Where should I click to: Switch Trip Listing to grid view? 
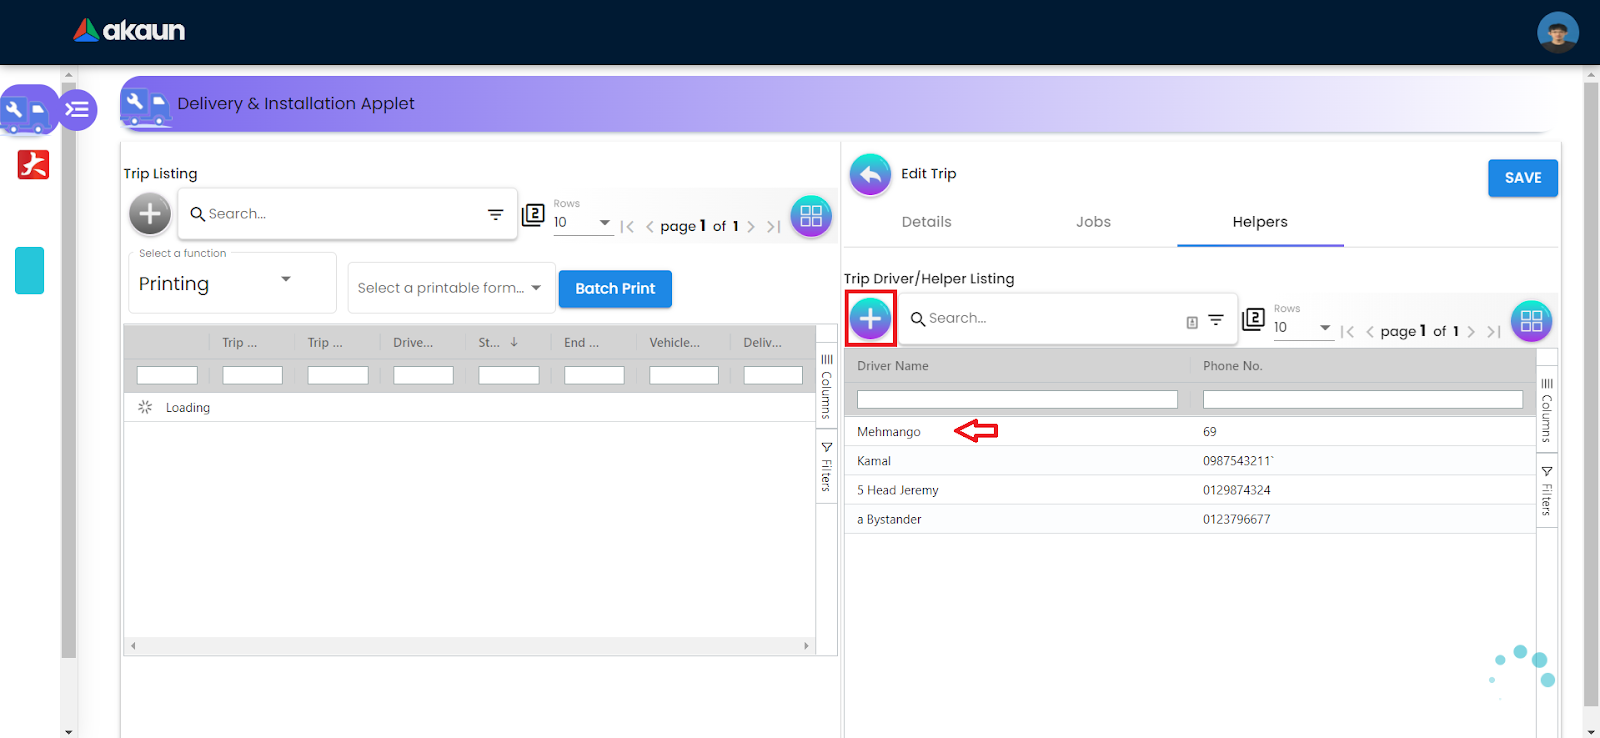tap(811, 216)
